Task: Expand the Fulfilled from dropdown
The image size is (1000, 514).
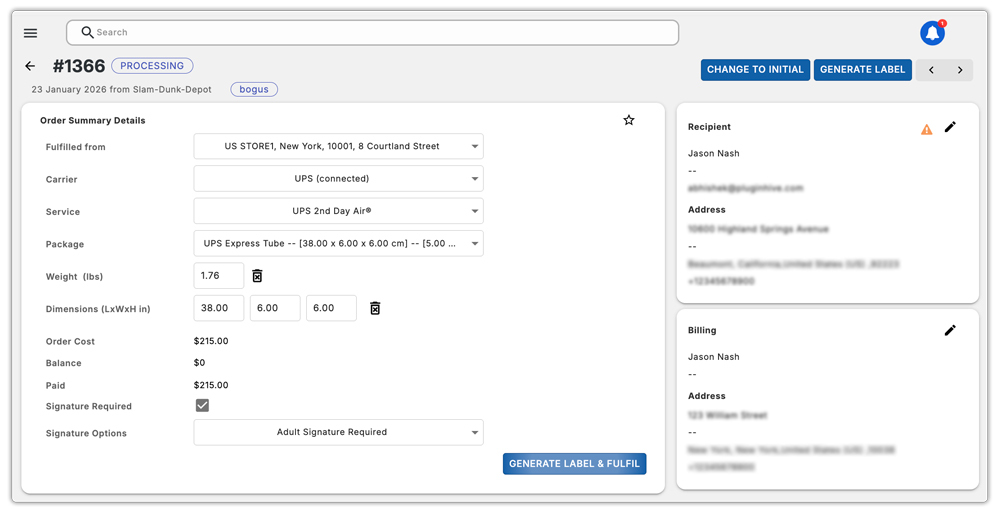Action: pyautogui.click(x=338, y=146)
